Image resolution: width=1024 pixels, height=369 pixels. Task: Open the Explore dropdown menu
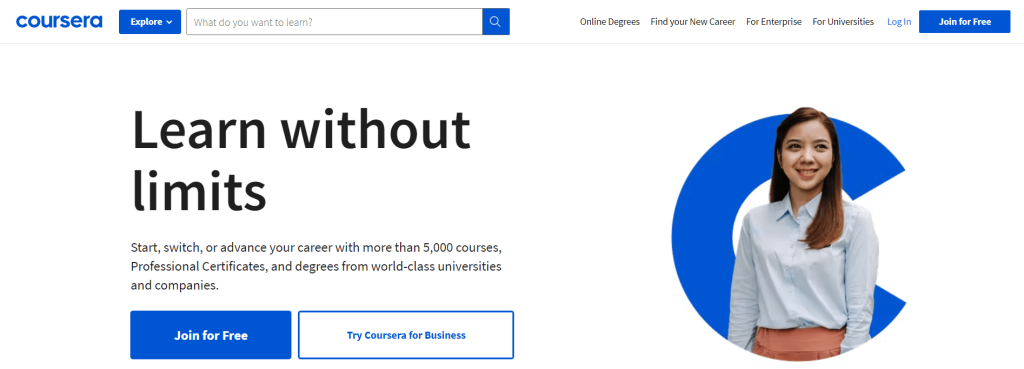pos(150,22)
